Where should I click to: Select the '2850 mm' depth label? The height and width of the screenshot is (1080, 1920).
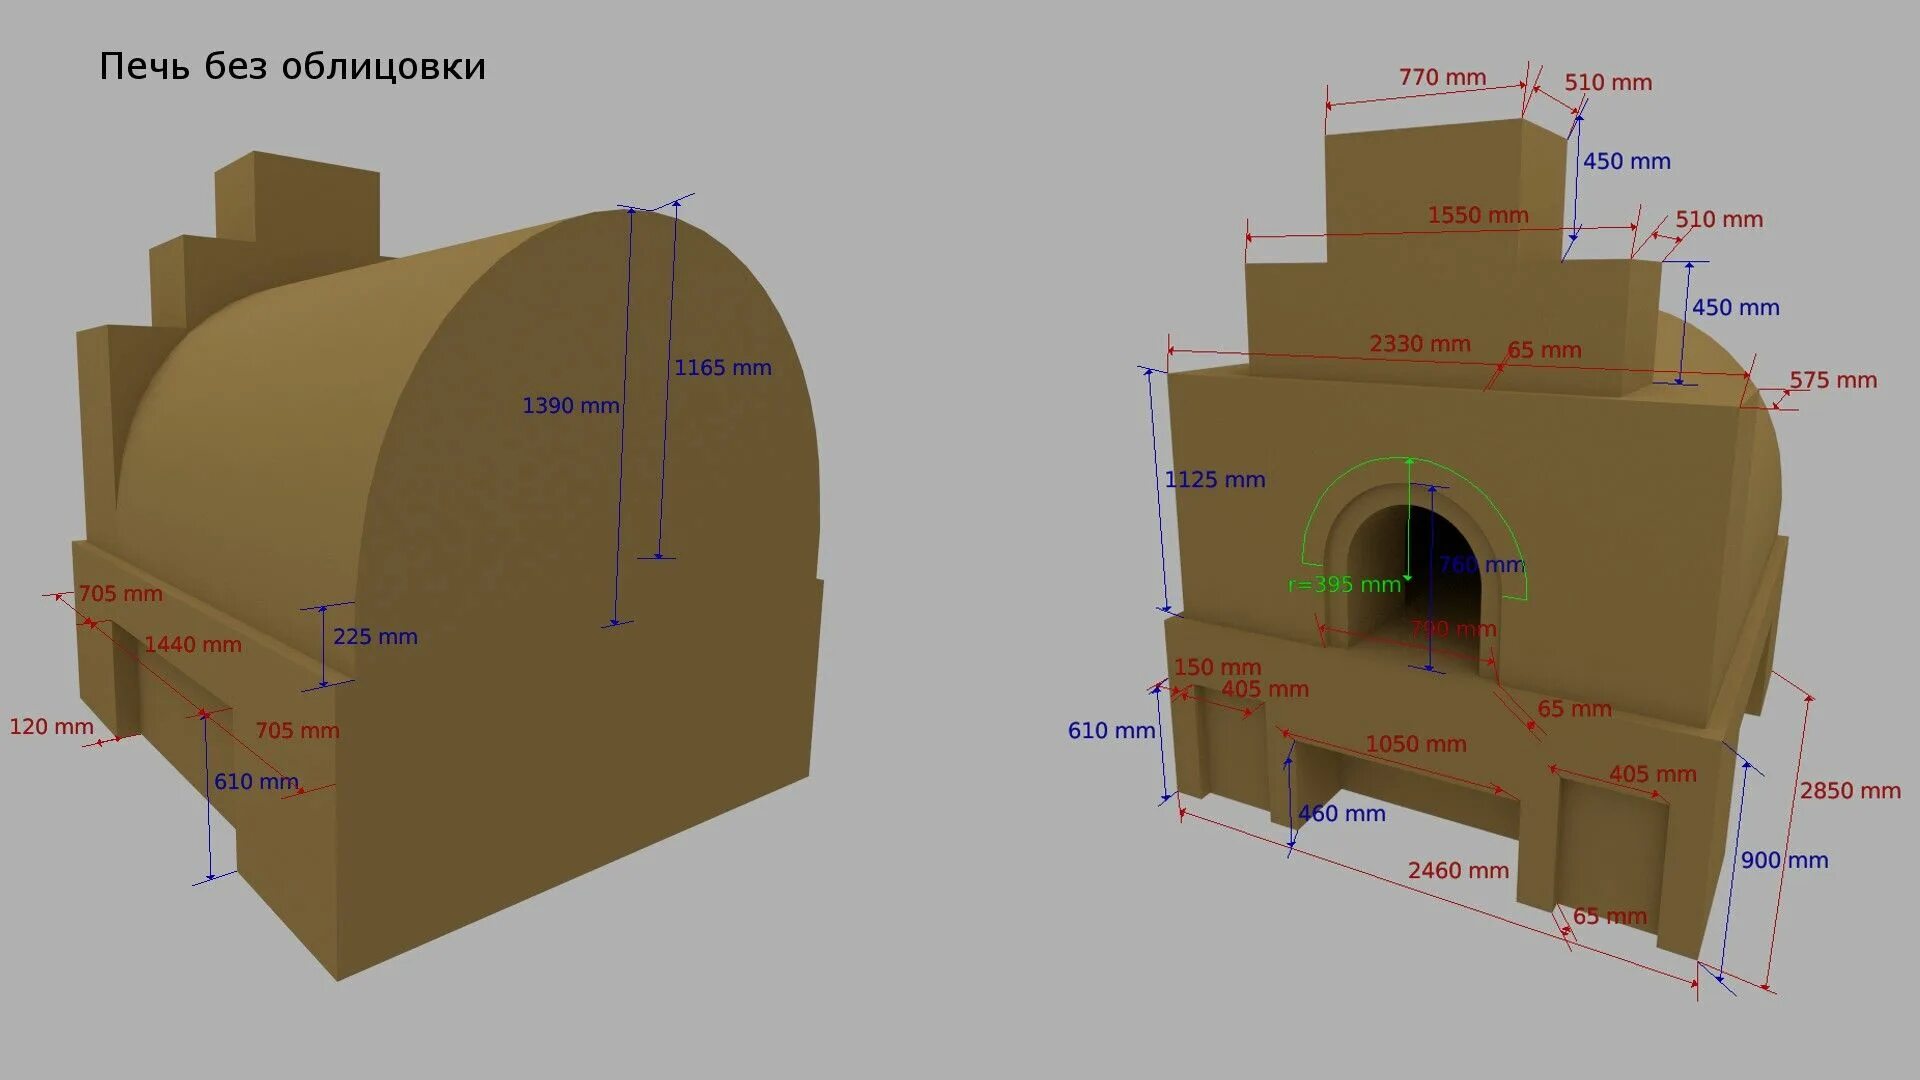tap(1850, 790)
